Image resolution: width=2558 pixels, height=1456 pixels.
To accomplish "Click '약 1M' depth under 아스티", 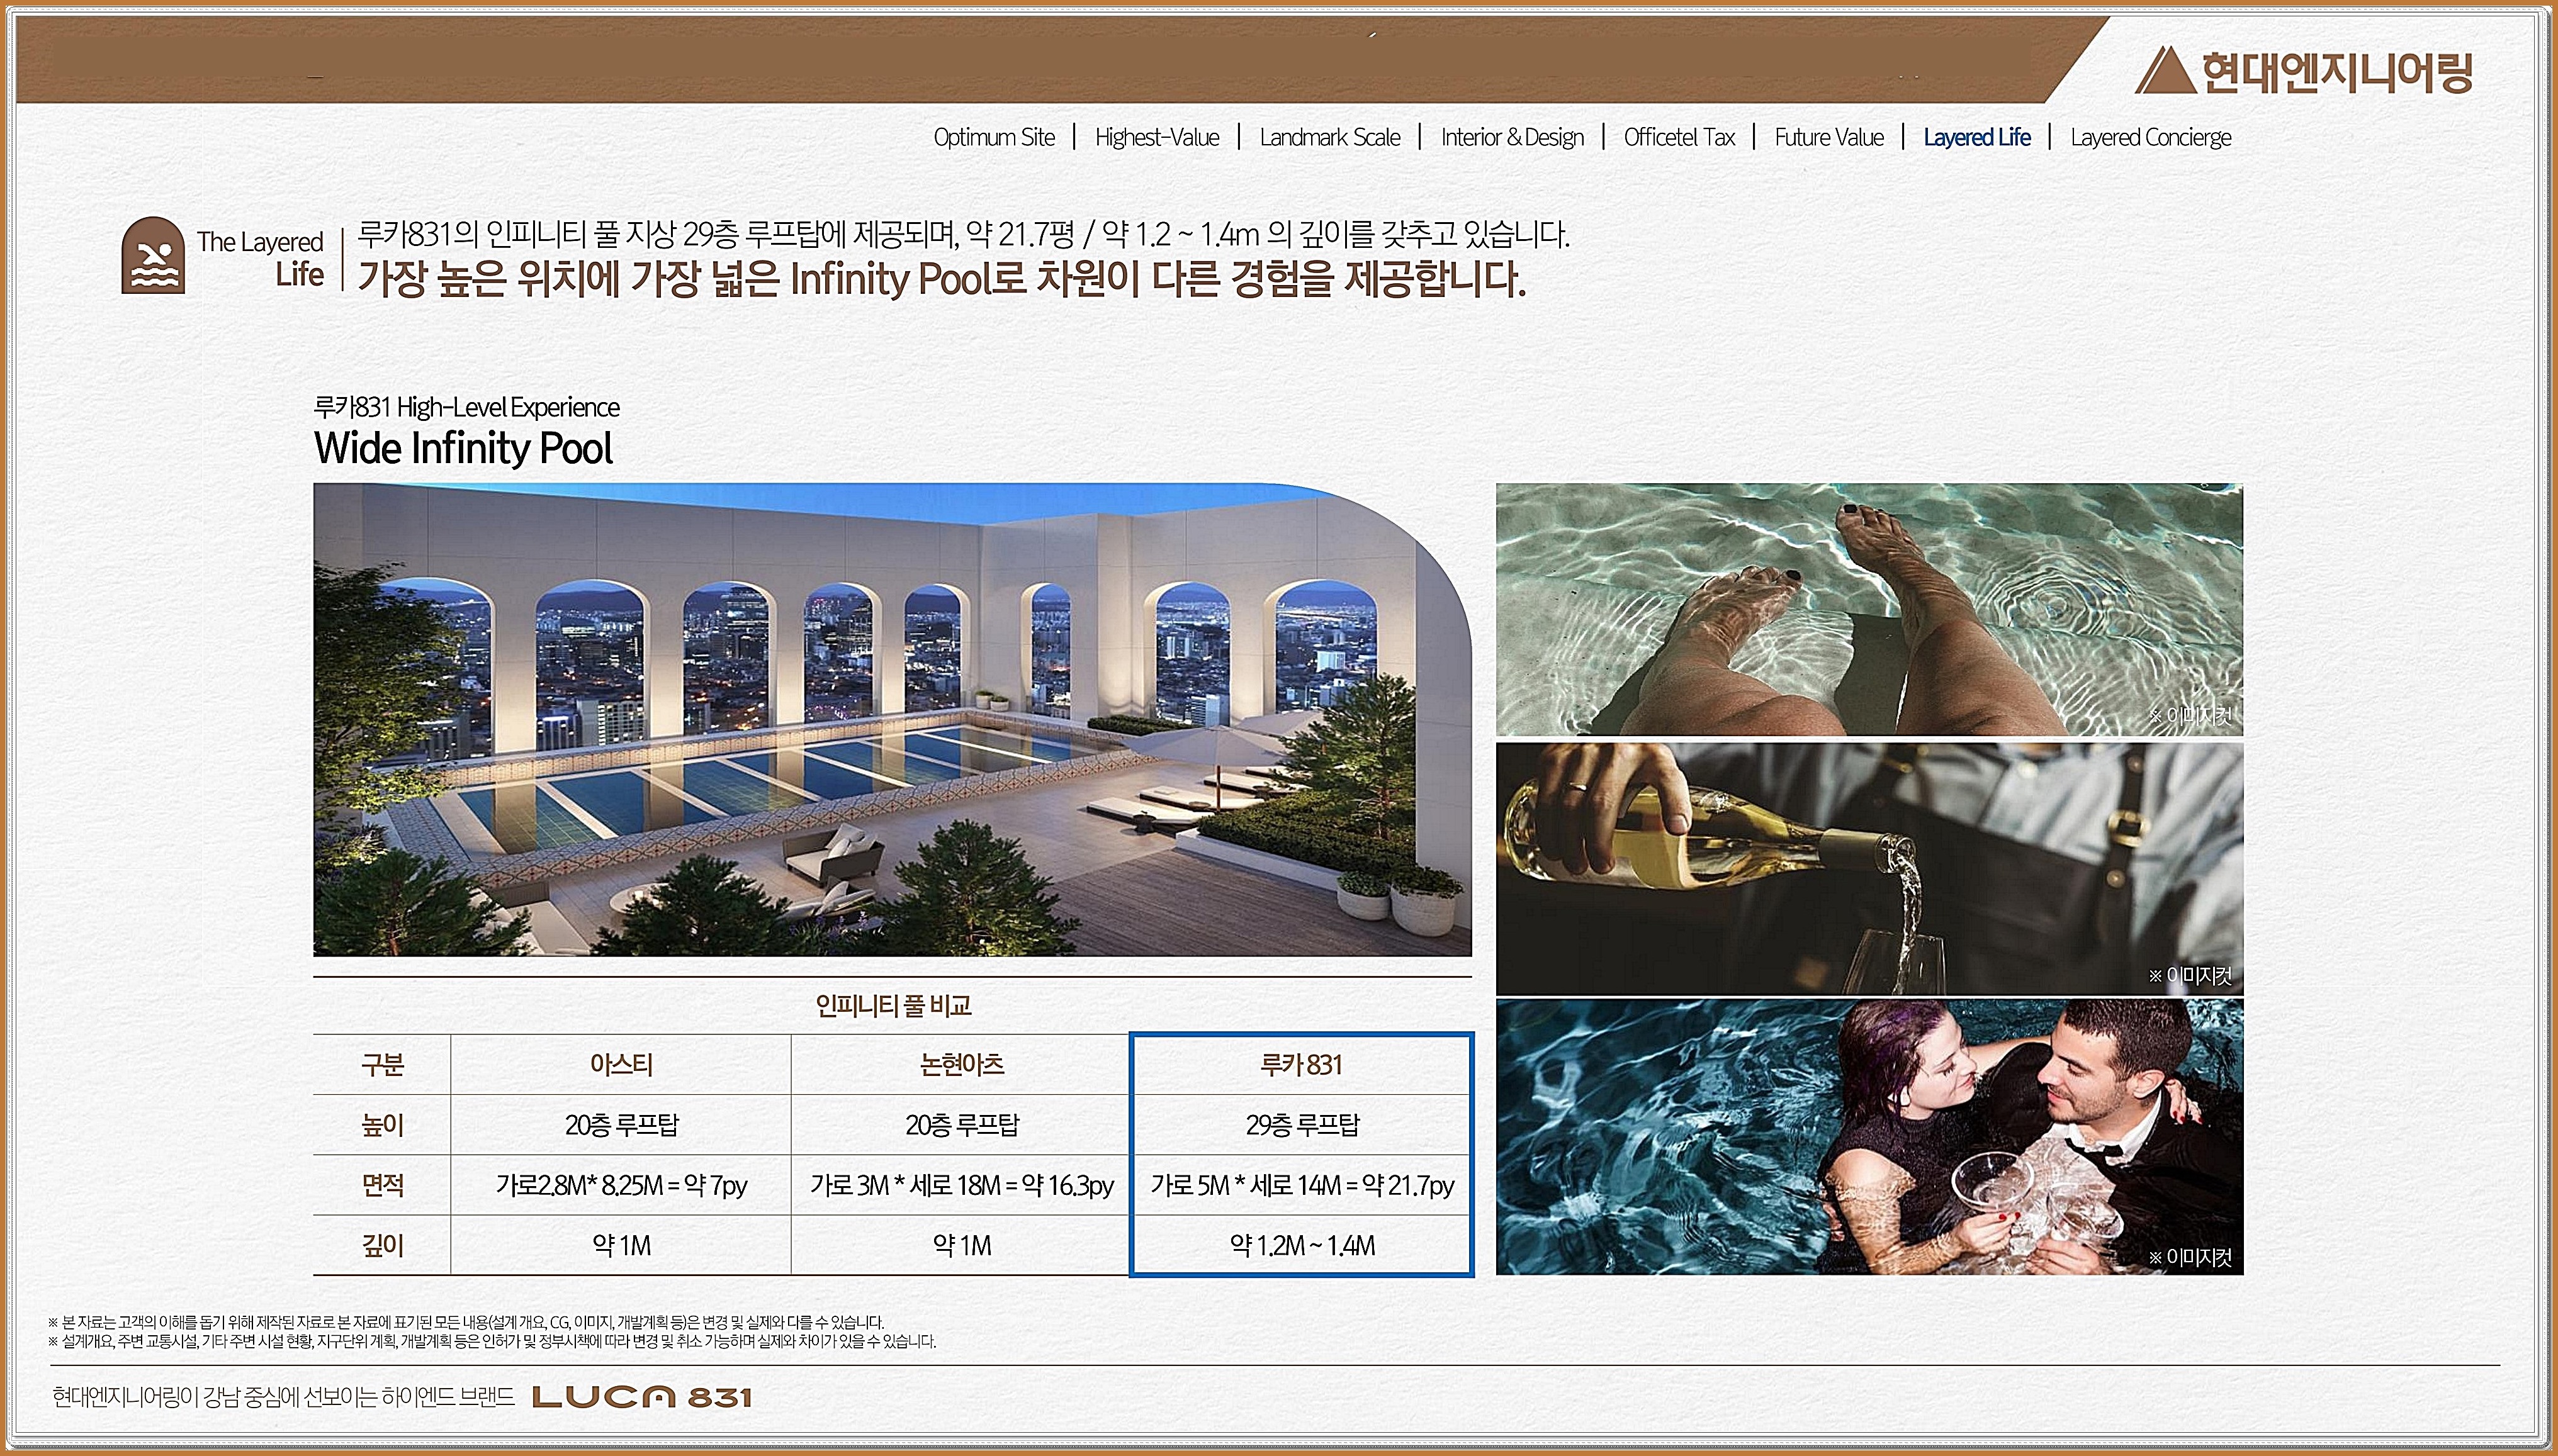I will pos(621,1245).
